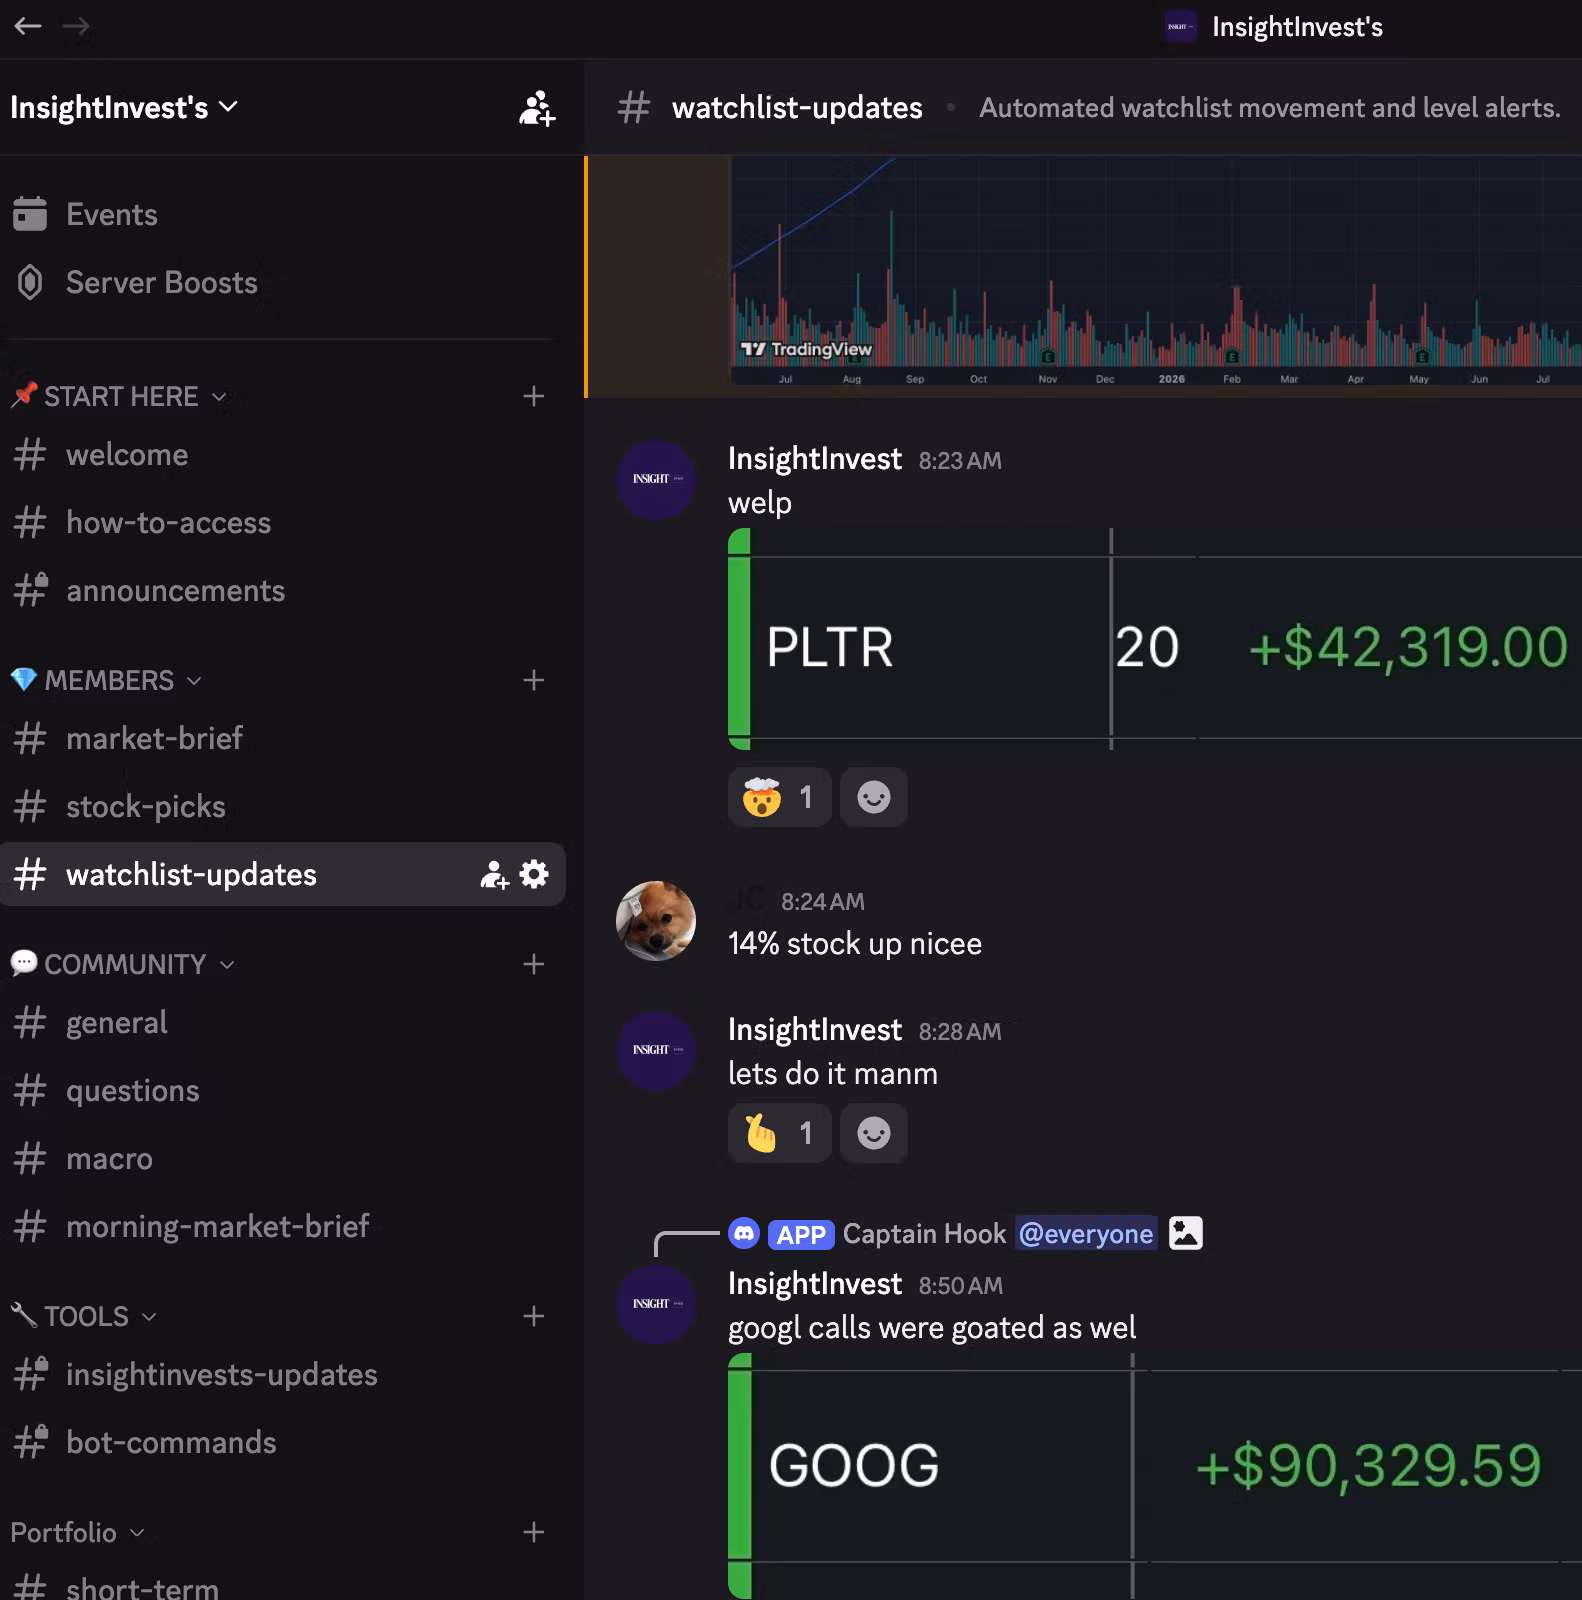Select the watchlist-updates channel in sidebar

click(x=282, y=874)
